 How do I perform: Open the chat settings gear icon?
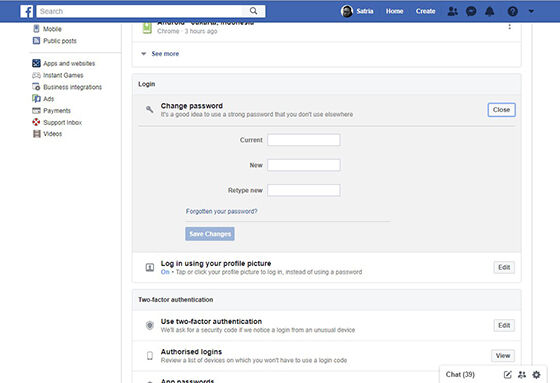pyautogui.click(x=536, y=375)
